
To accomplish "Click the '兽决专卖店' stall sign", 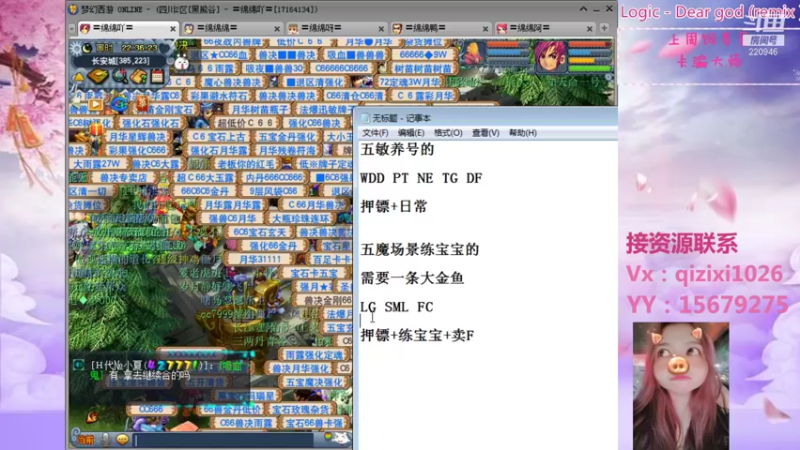I will click(x=123, y=178).
